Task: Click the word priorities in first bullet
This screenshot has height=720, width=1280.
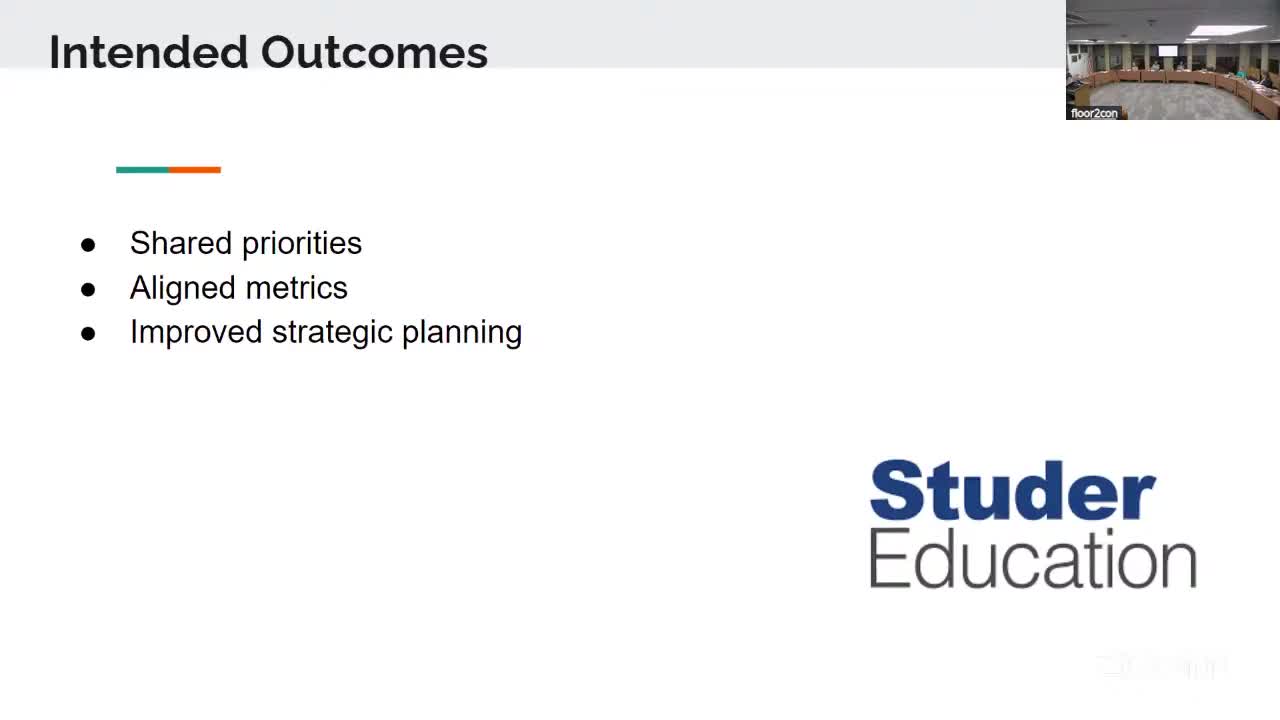Action: click(x=301, y=244)
